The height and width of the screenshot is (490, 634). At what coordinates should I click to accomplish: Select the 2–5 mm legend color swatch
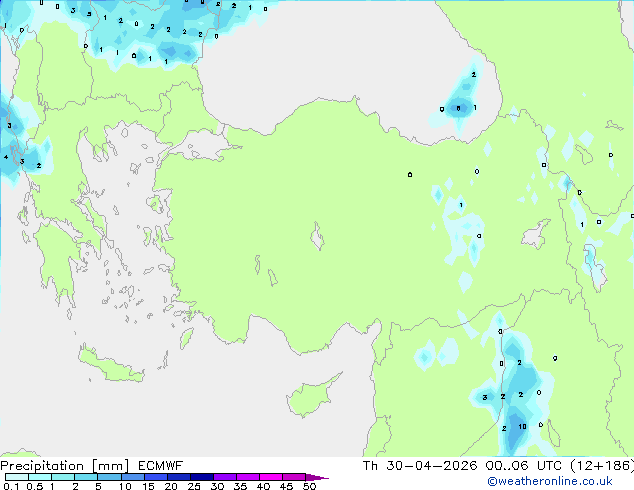[86, 477]
